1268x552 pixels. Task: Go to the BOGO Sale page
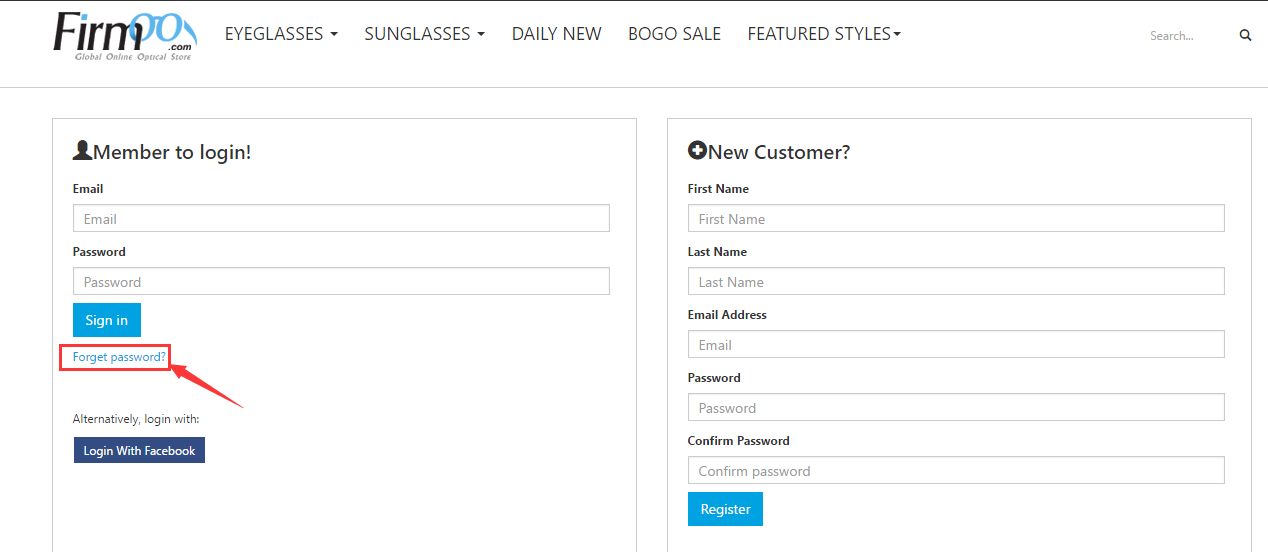(x=674, y=34)
